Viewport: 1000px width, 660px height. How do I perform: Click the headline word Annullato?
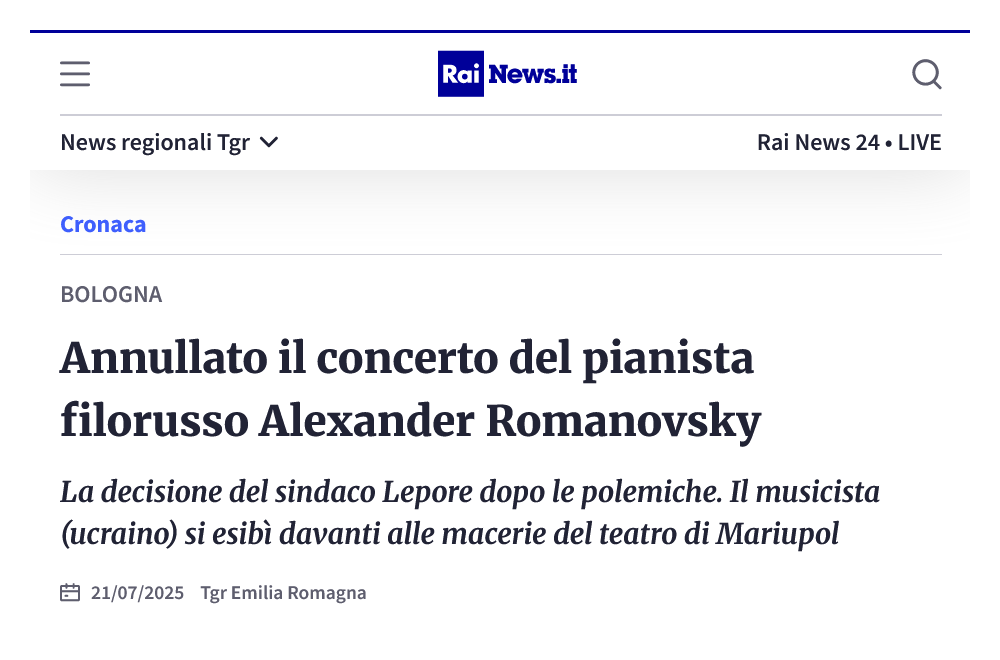point(164,358)
